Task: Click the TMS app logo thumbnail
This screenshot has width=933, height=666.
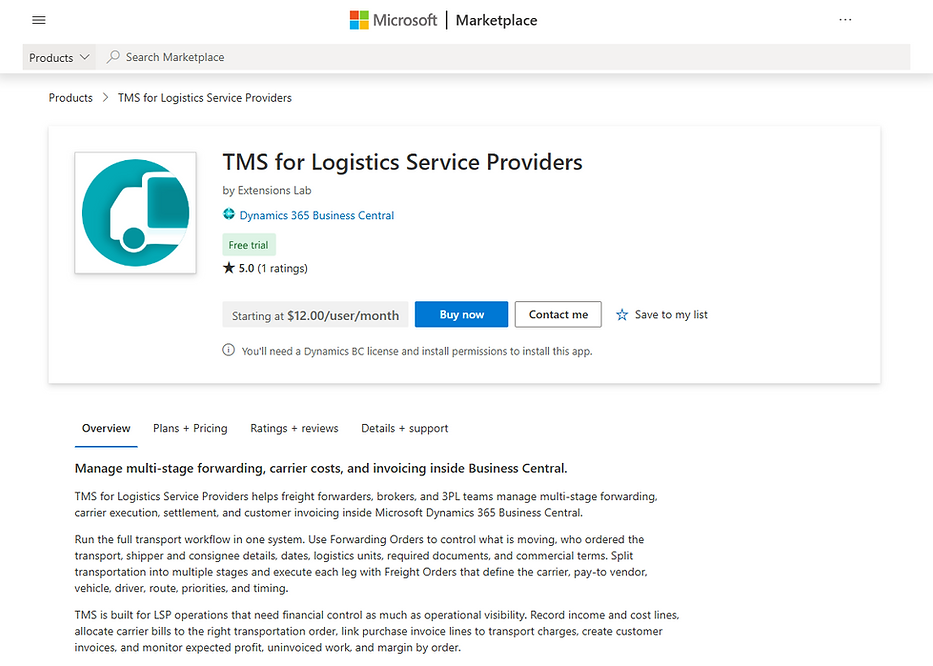Action: click(x=135, y=212)
